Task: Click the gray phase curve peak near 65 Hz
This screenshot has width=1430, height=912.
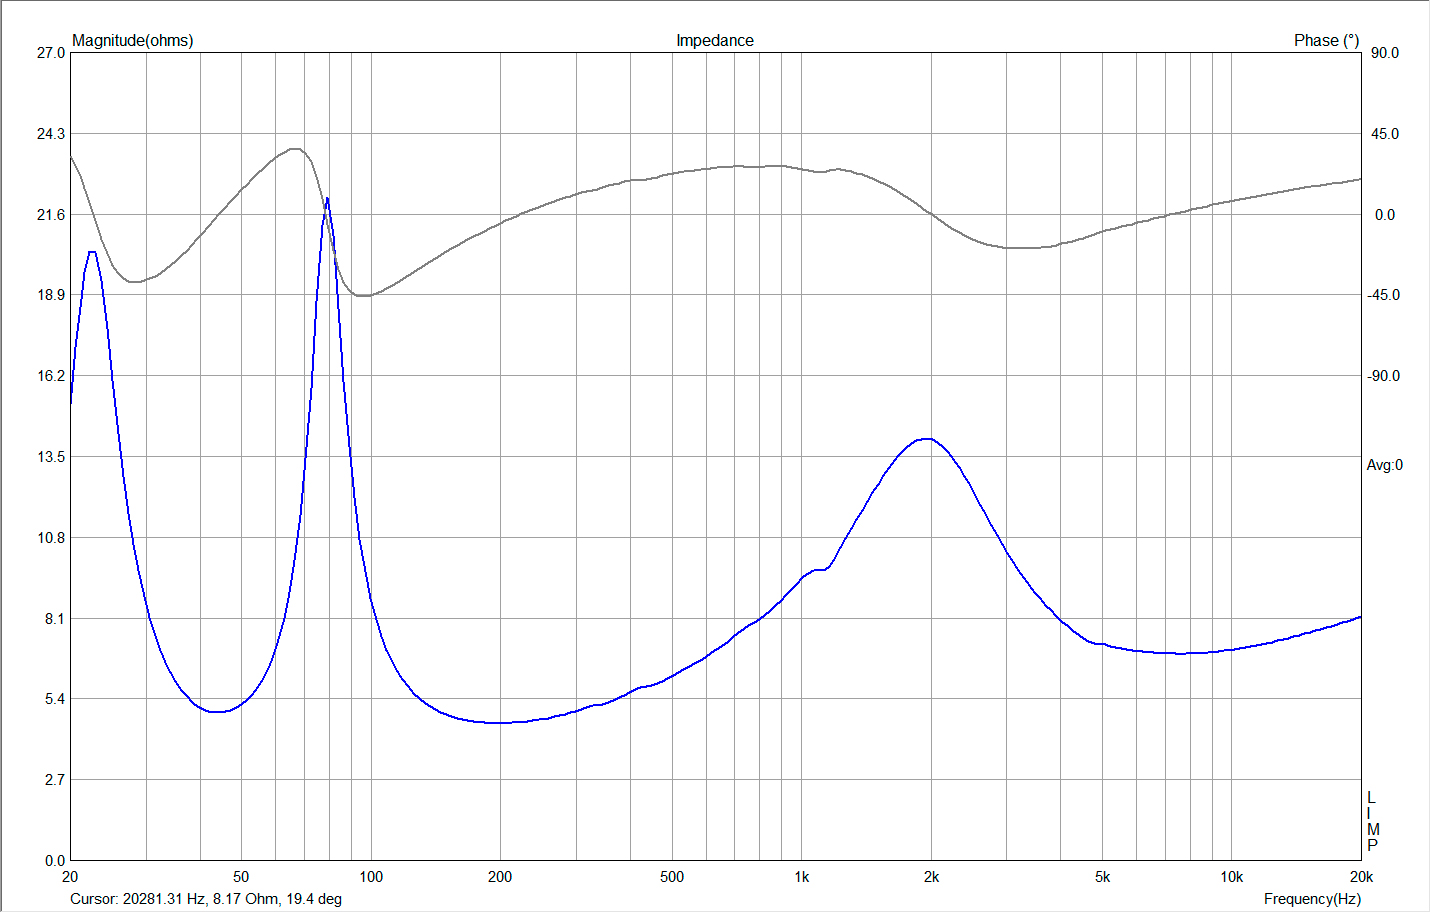Action: [x=294, y=149]
